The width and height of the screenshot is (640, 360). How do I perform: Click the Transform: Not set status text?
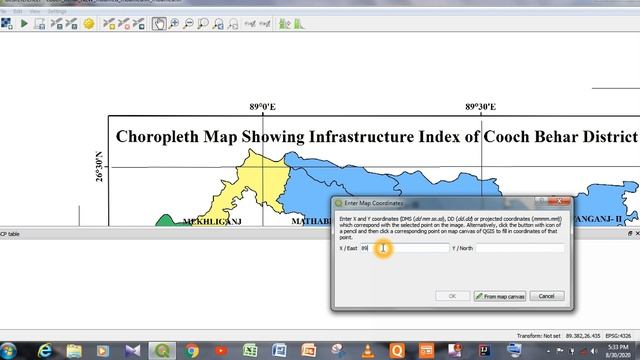tap(538, 336)
